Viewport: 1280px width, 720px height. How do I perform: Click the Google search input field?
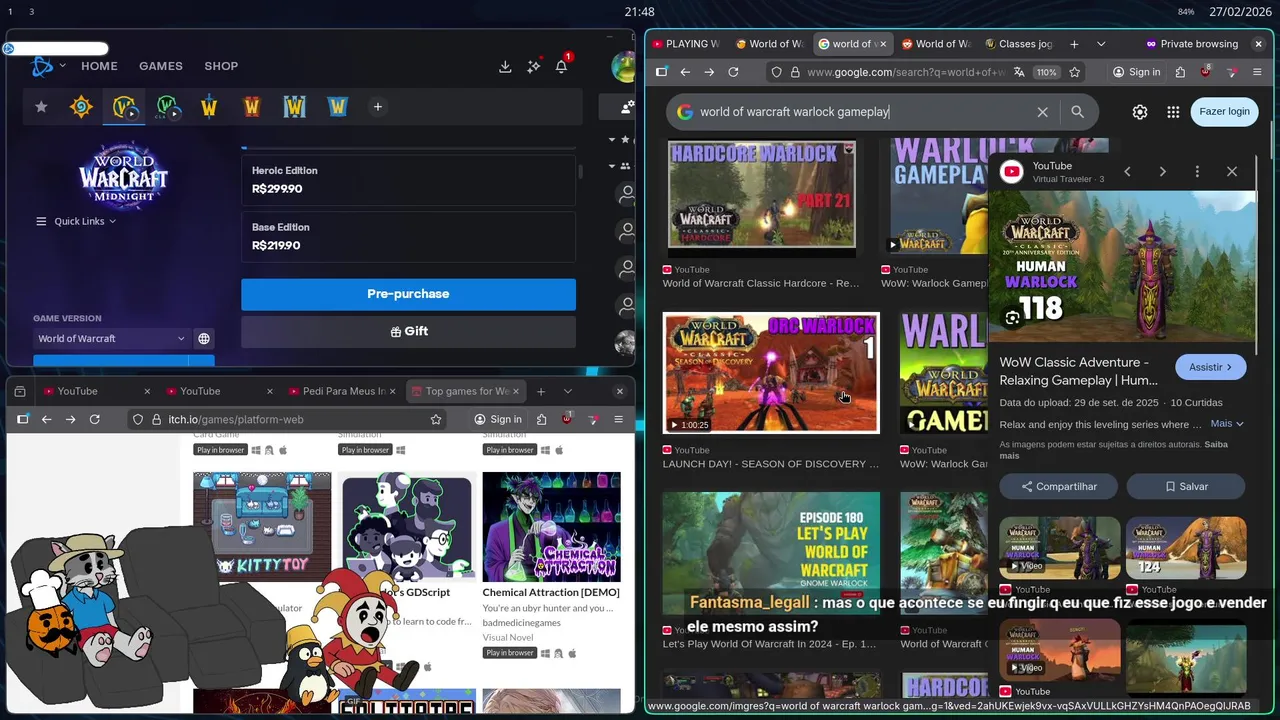(860, 112)
